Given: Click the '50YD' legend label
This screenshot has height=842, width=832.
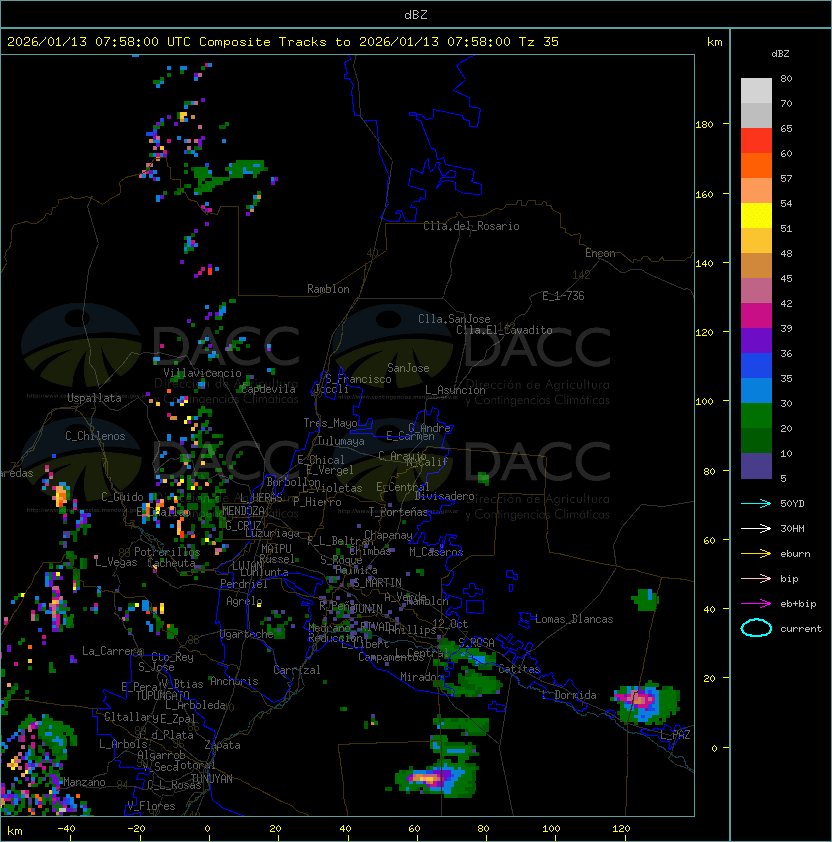Looking at the screenshot, I should (x=792, y=503).
